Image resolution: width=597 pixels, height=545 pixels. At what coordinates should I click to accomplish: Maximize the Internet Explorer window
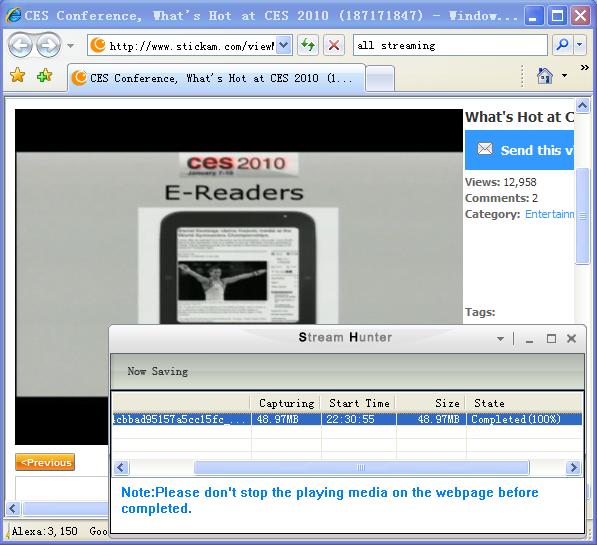[x=557, y=16]
